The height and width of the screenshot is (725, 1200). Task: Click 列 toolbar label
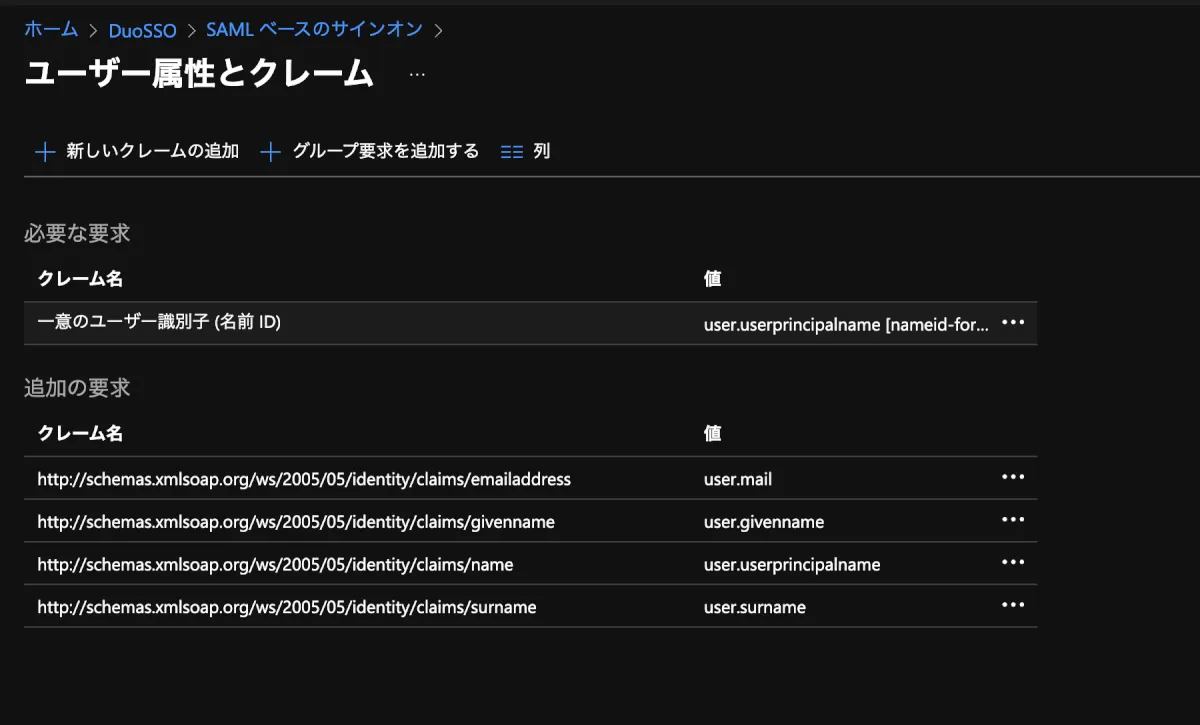pyautogui.click(x=542, y=152)
